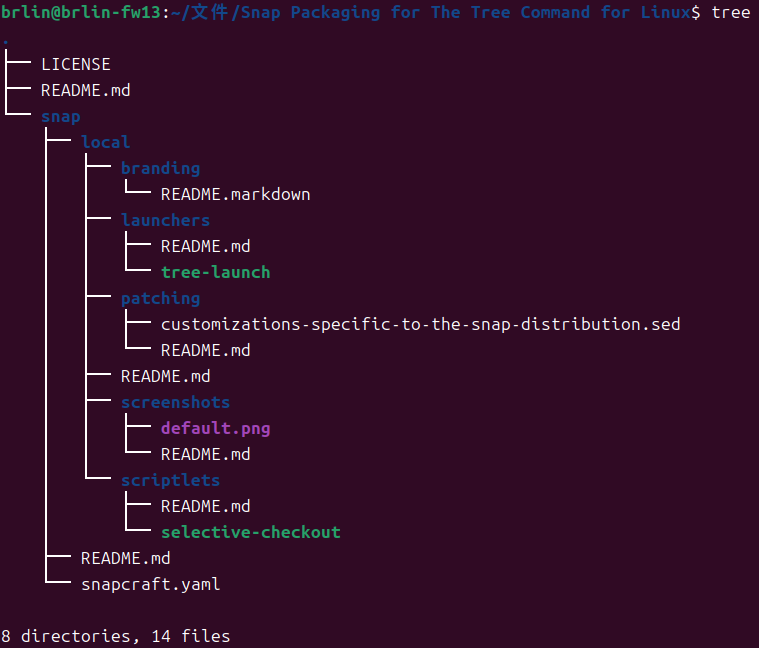Click the local directory entry
This screenshot has height=648, width=759.
click(105, 142)
